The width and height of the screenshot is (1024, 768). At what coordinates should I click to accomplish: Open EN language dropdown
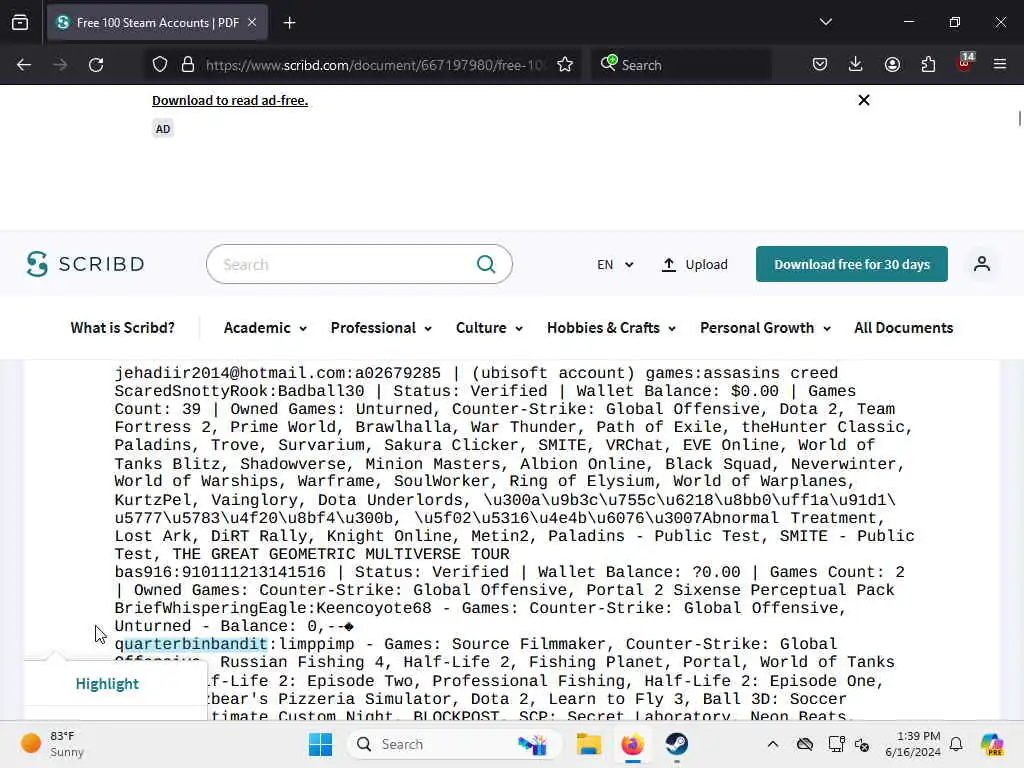tap(615, 264)
